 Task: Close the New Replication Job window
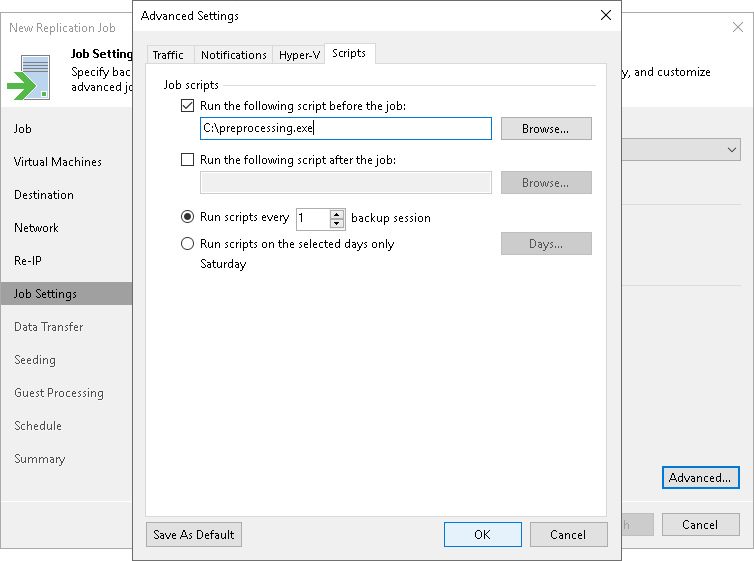[738, 27]
